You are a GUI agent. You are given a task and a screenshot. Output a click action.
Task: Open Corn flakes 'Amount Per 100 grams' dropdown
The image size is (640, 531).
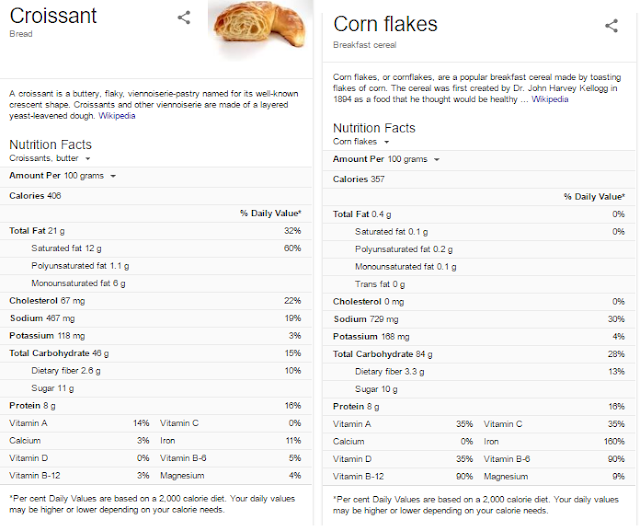coord(386,159)
